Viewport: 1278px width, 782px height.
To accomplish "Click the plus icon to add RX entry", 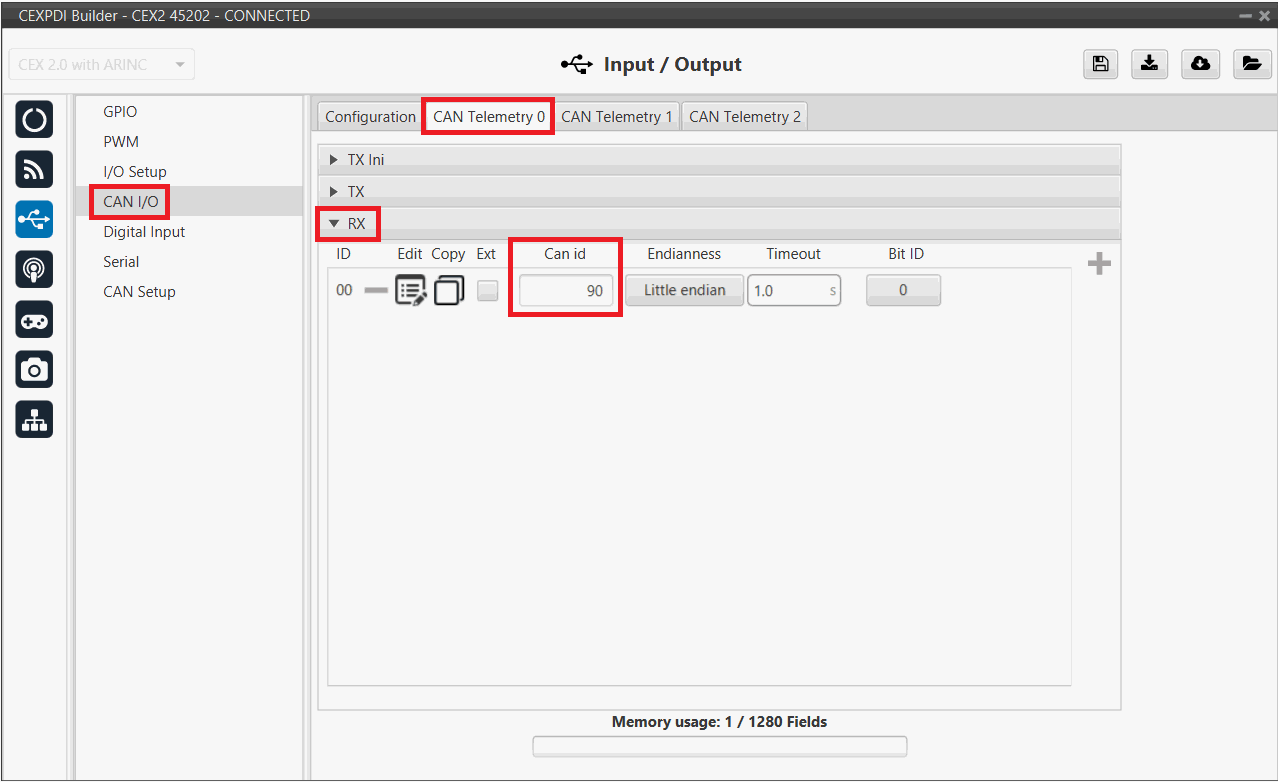I will [x=1099, y=264].
